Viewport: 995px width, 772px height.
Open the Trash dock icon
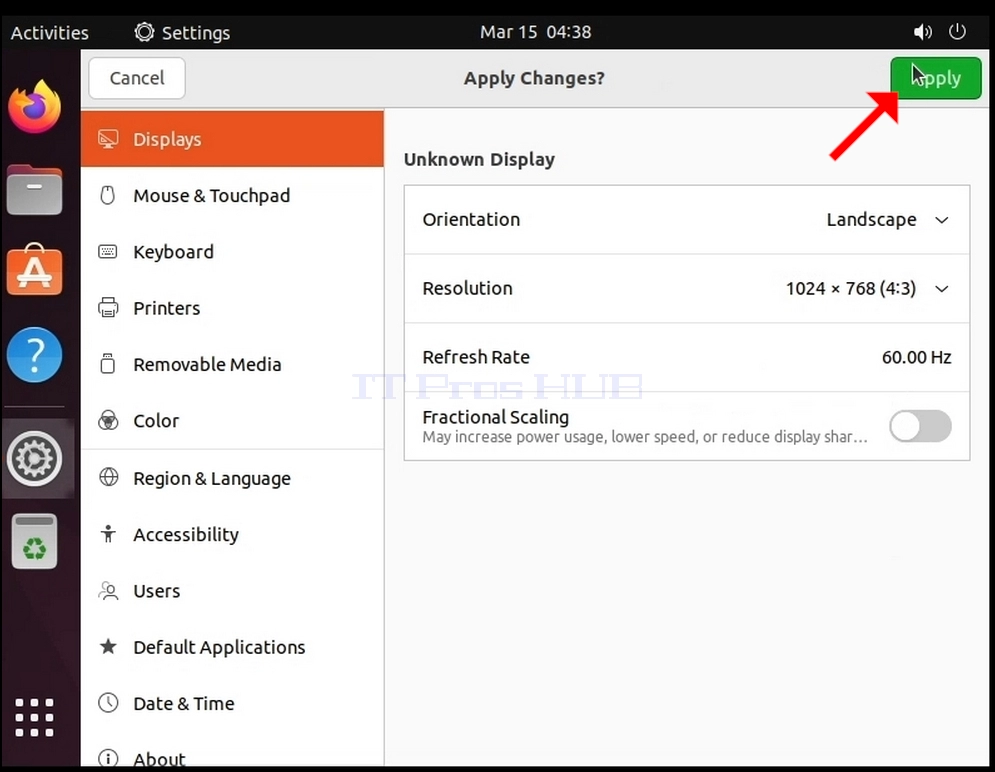pyautogui.click(x=35, y=541)
